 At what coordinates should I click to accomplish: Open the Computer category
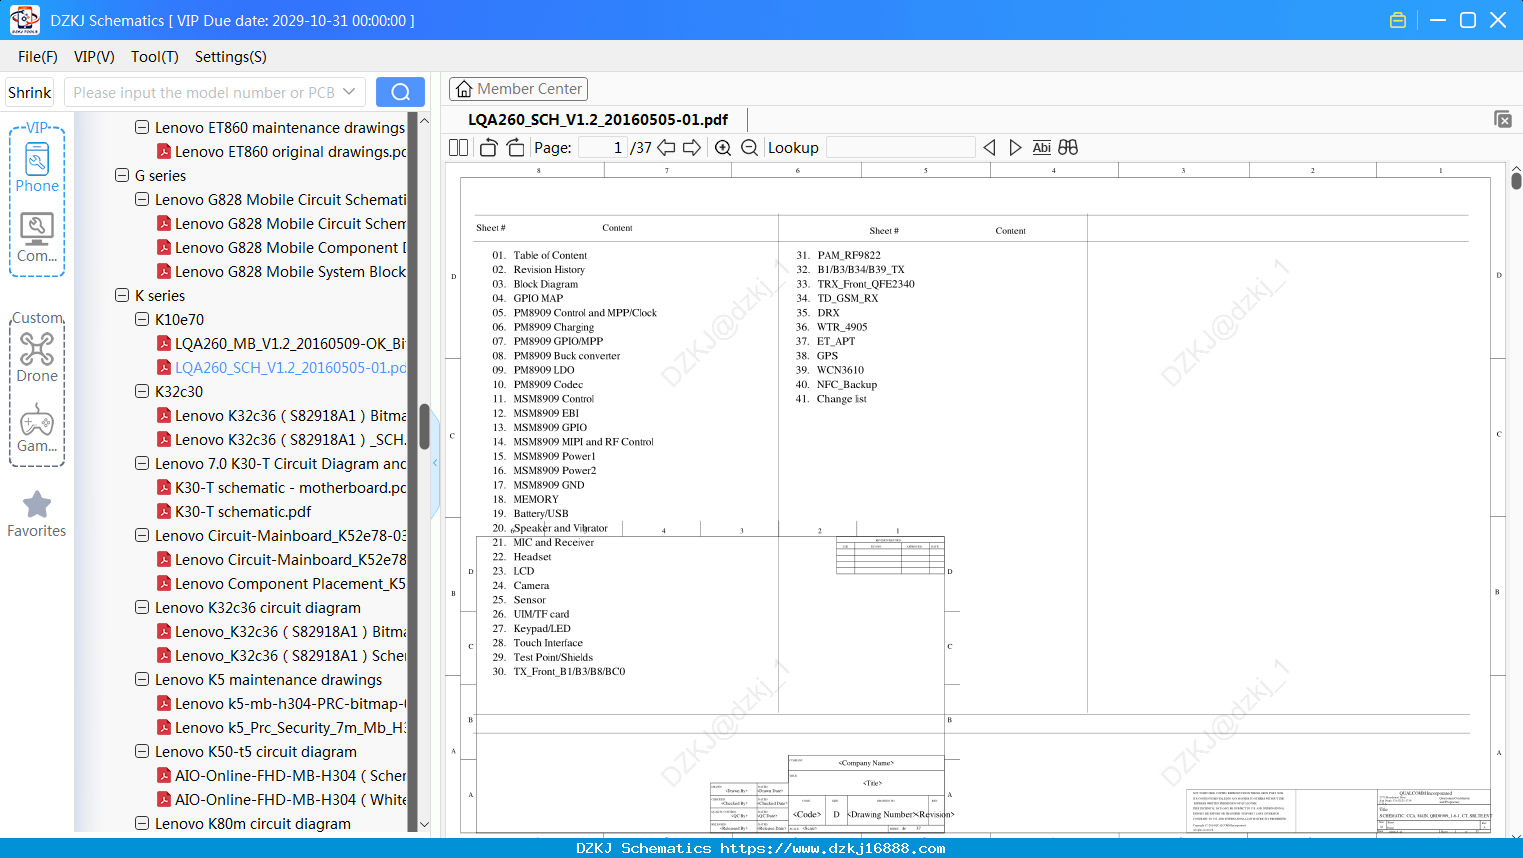pyautogui.click(x=37, y=238)
